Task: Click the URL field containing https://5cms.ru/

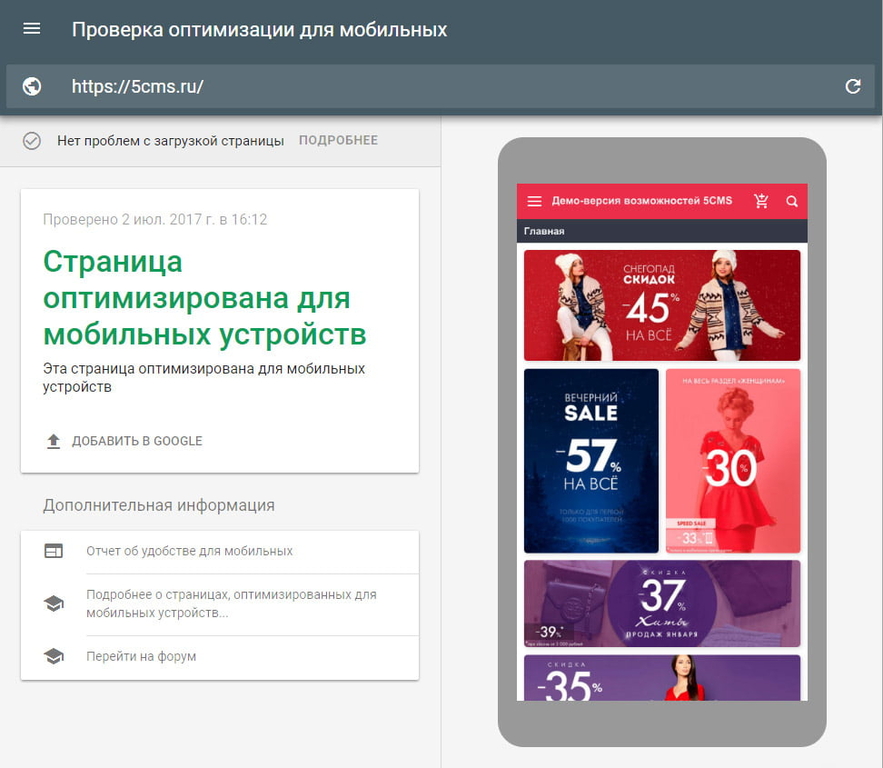Action: (440, 86)
